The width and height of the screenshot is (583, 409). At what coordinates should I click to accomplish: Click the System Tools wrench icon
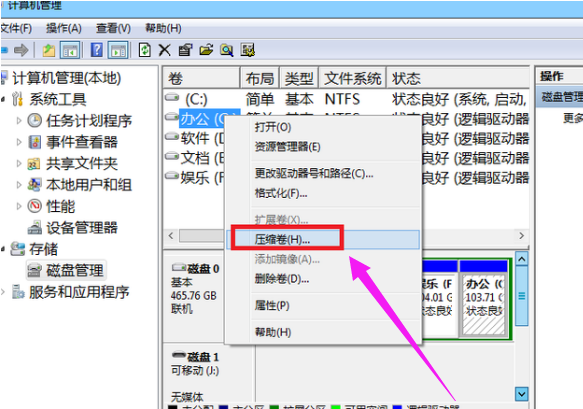tap(17, 99)
